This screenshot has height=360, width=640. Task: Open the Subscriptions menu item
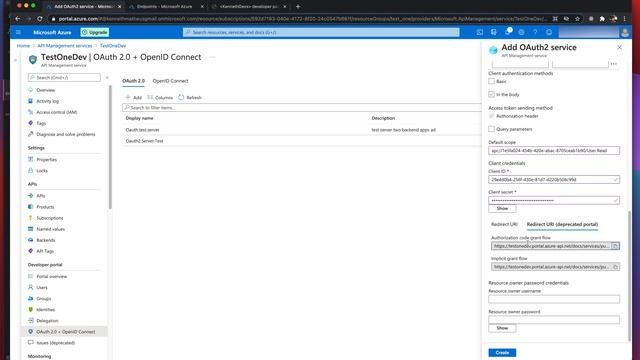point(50,218)
